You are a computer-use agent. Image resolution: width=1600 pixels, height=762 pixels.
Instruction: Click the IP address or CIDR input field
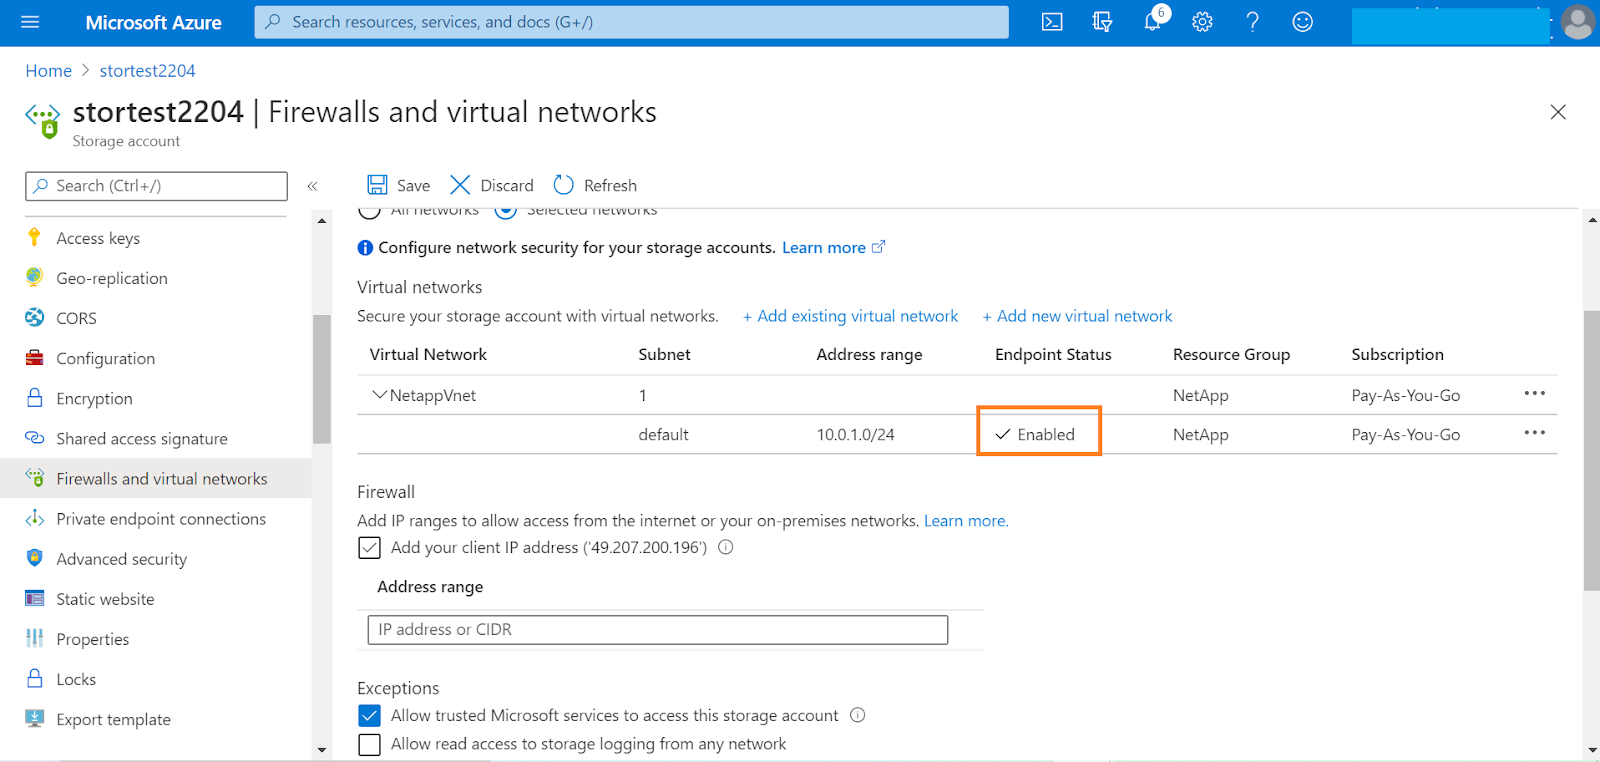(x=657, y=630)
